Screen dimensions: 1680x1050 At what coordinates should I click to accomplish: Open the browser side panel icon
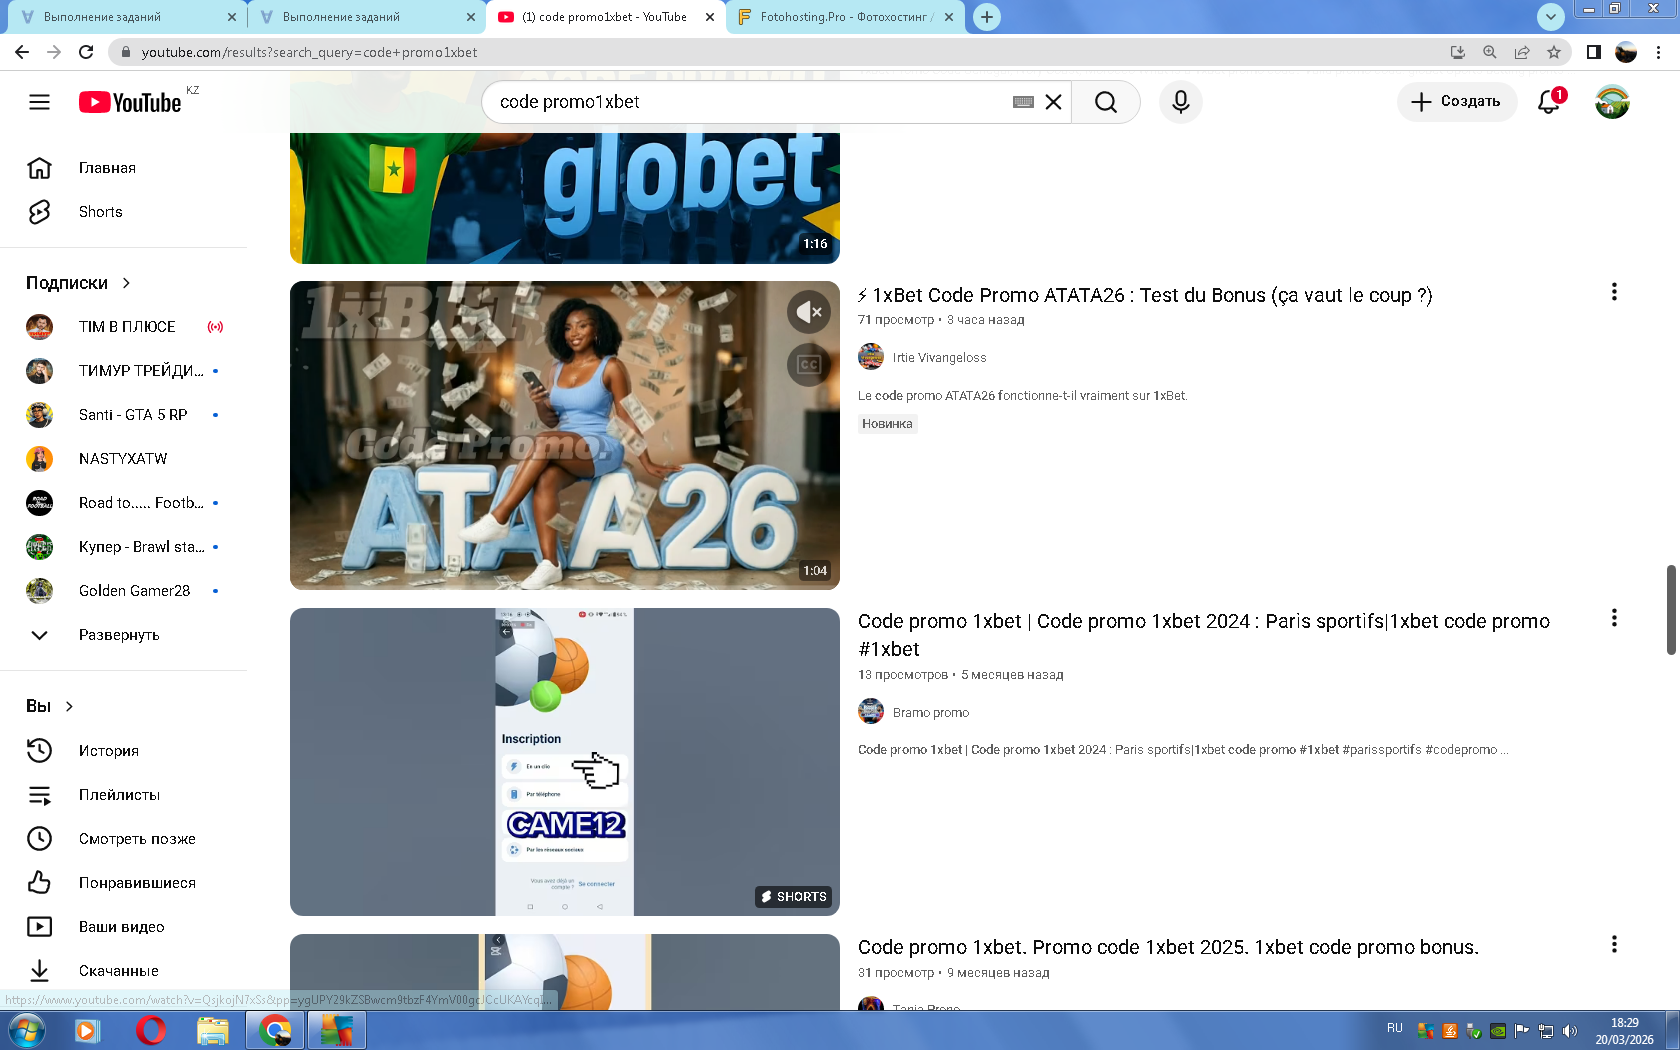(x=1594, y=52)
